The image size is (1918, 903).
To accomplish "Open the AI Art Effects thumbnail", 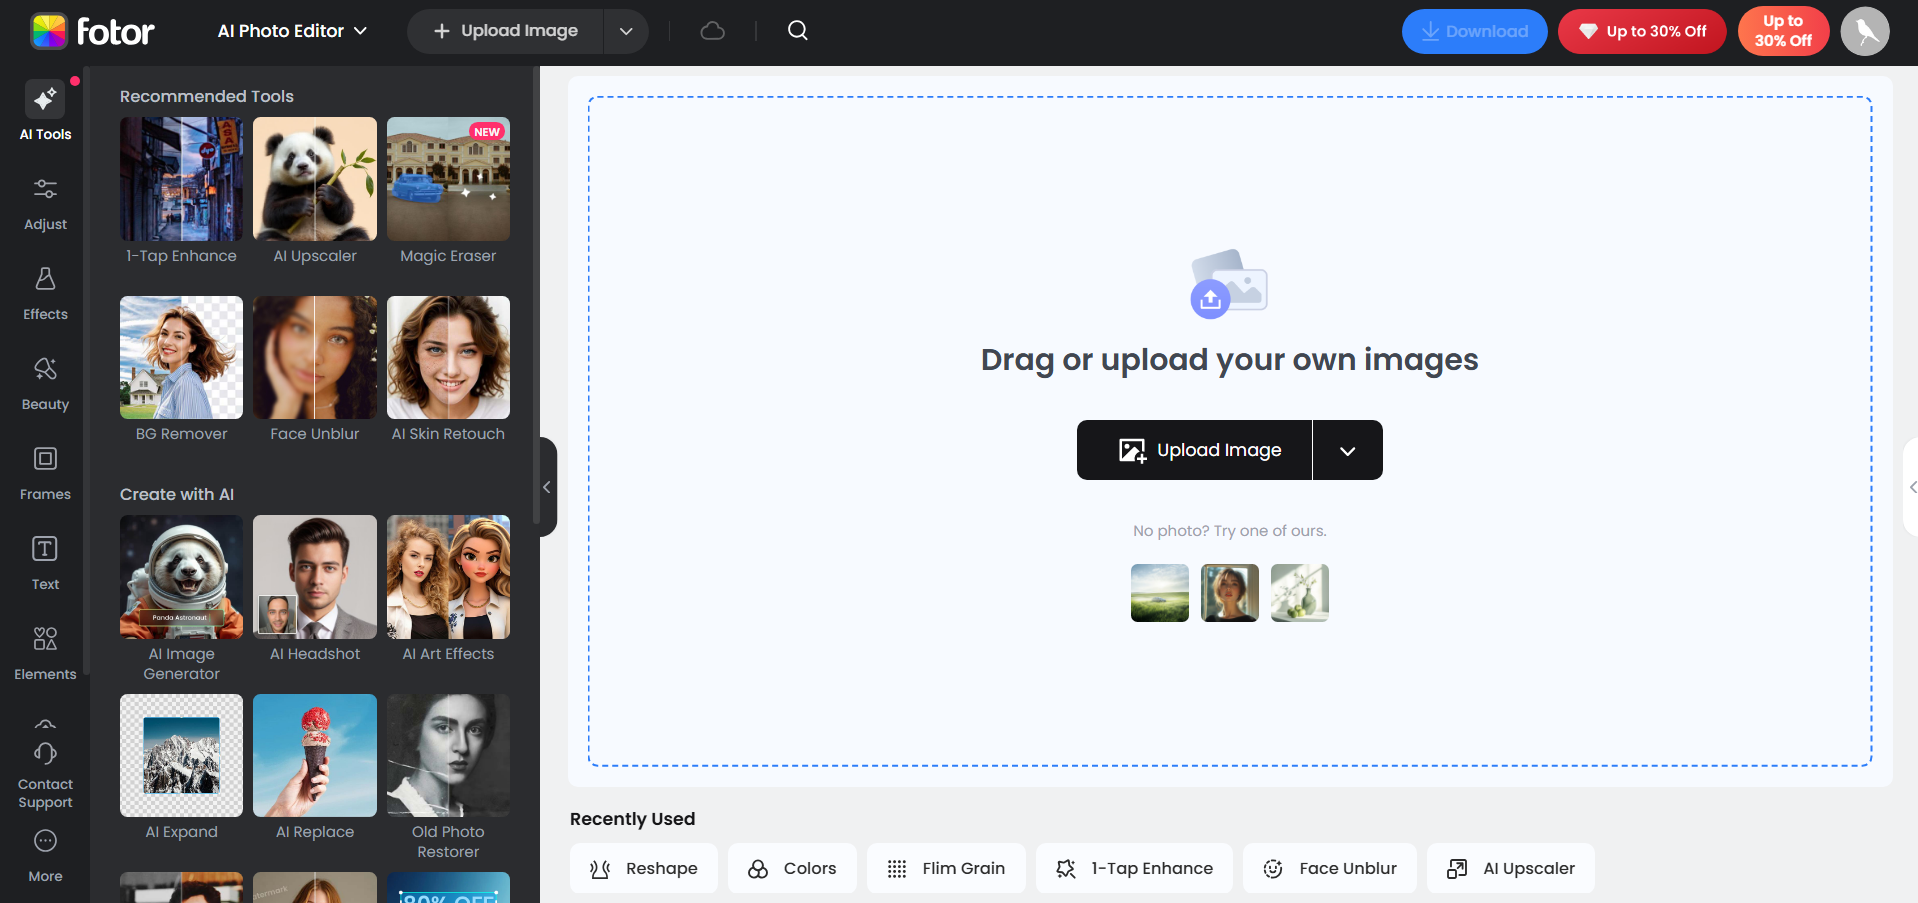I will pos(448,577).
